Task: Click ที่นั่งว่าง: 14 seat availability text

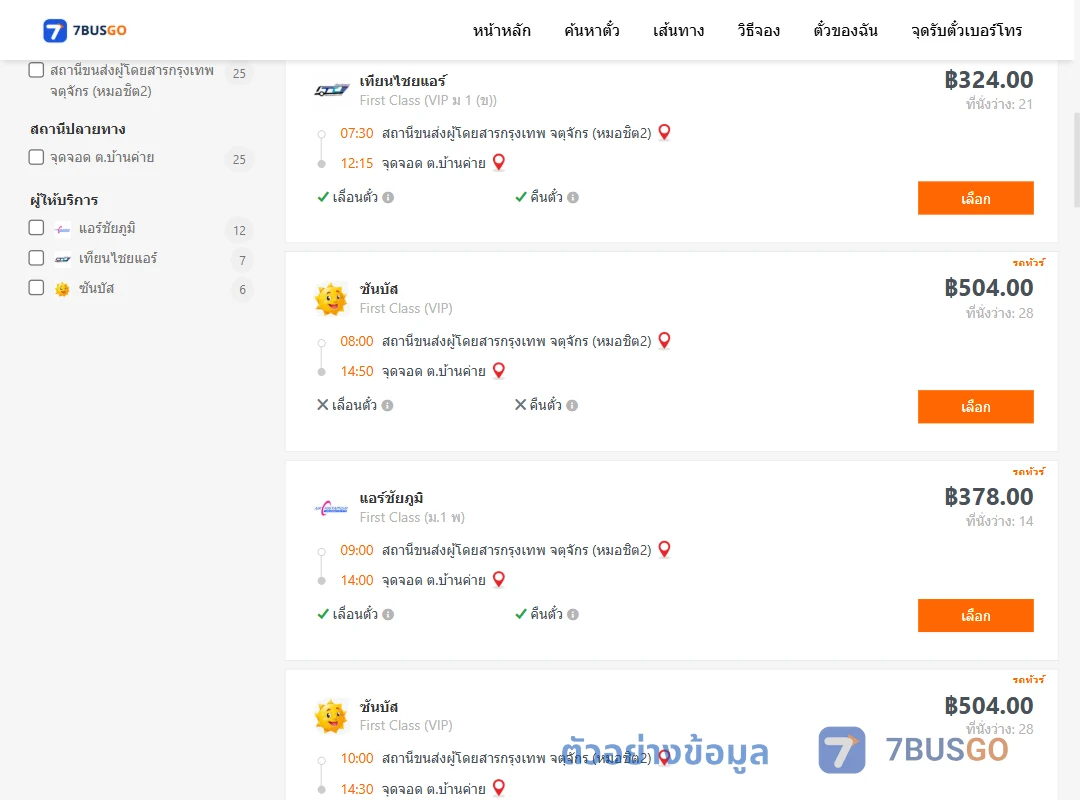Action: pyautogui.click(x=999, y=521)
